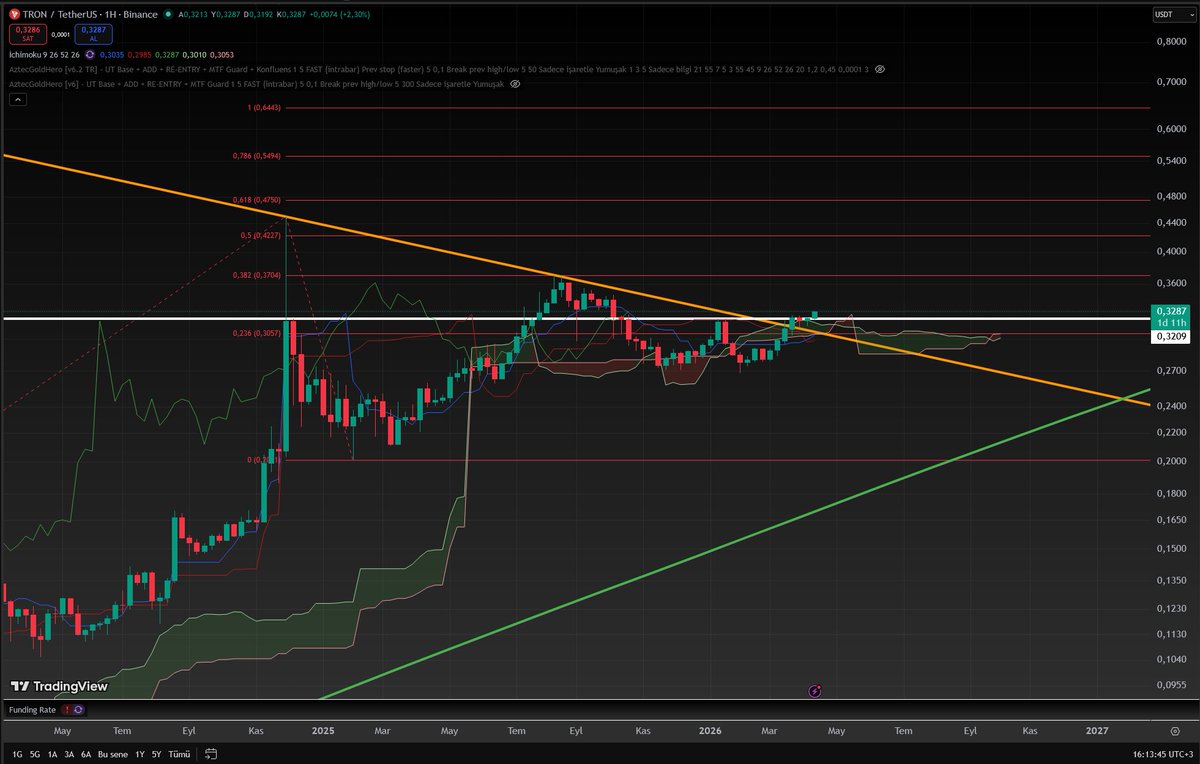Select the 1G time range
The width and height of the screenshot is (1200, 764).
click(x=17, y=754)
